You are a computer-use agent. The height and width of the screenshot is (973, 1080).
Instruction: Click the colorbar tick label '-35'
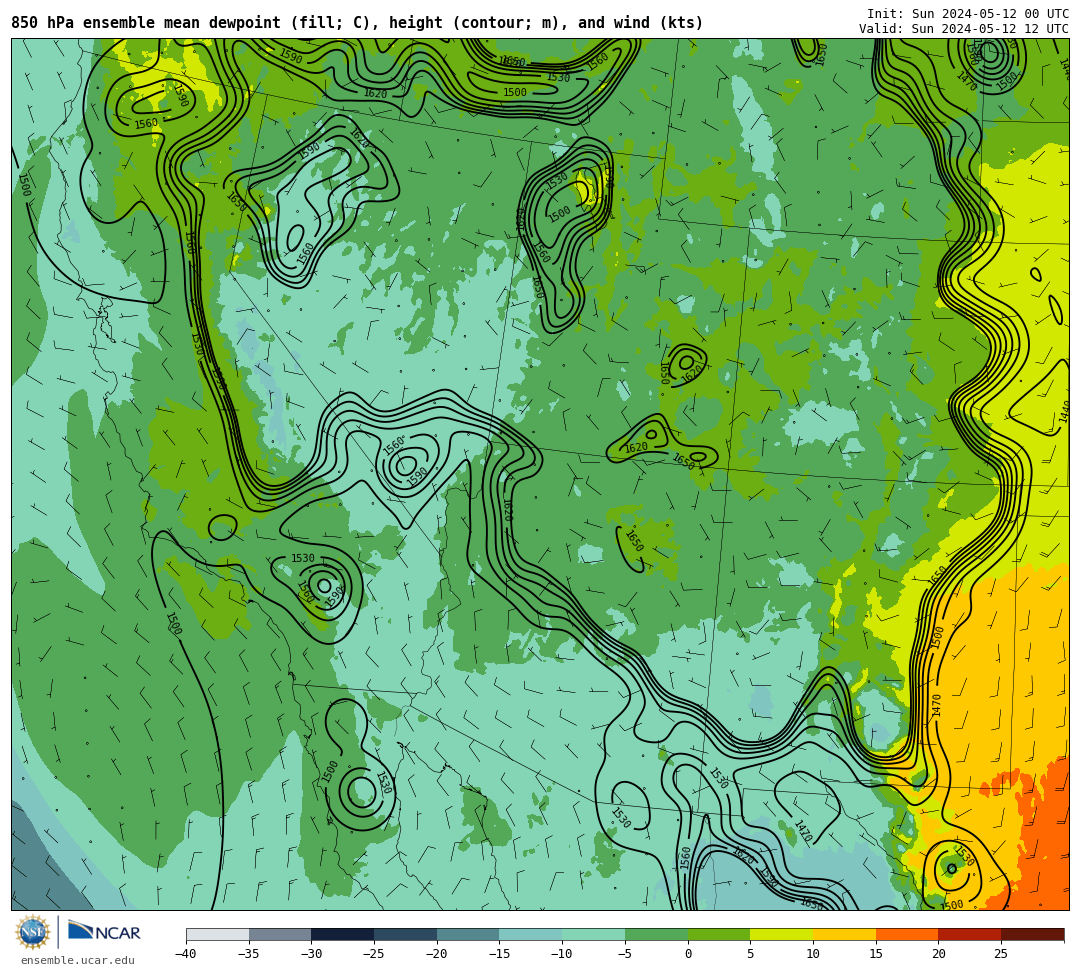(249, 954)
